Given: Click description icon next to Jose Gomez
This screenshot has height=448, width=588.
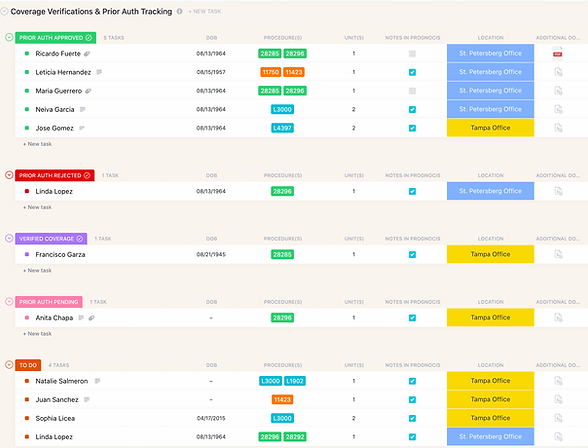Looking at the screenshot, I should coord(82,128).
